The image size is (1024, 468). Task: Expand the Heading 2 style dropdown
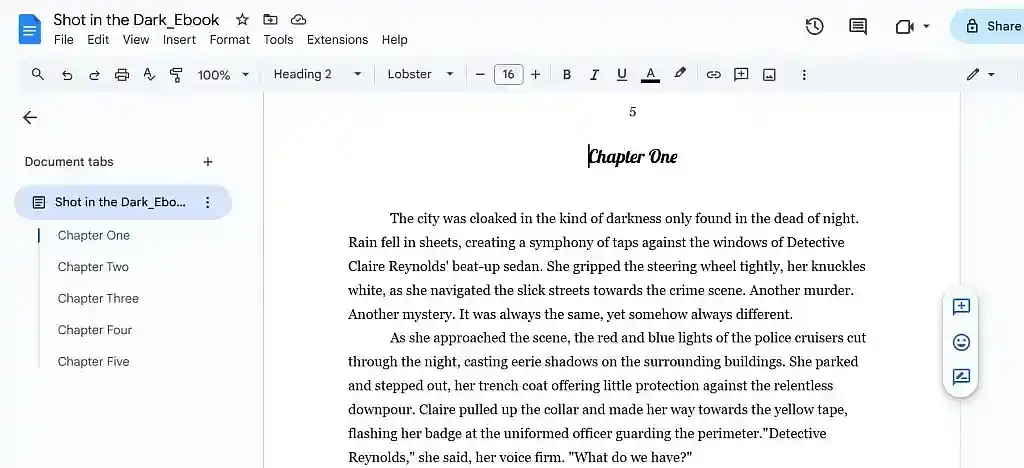pos(317,75)
